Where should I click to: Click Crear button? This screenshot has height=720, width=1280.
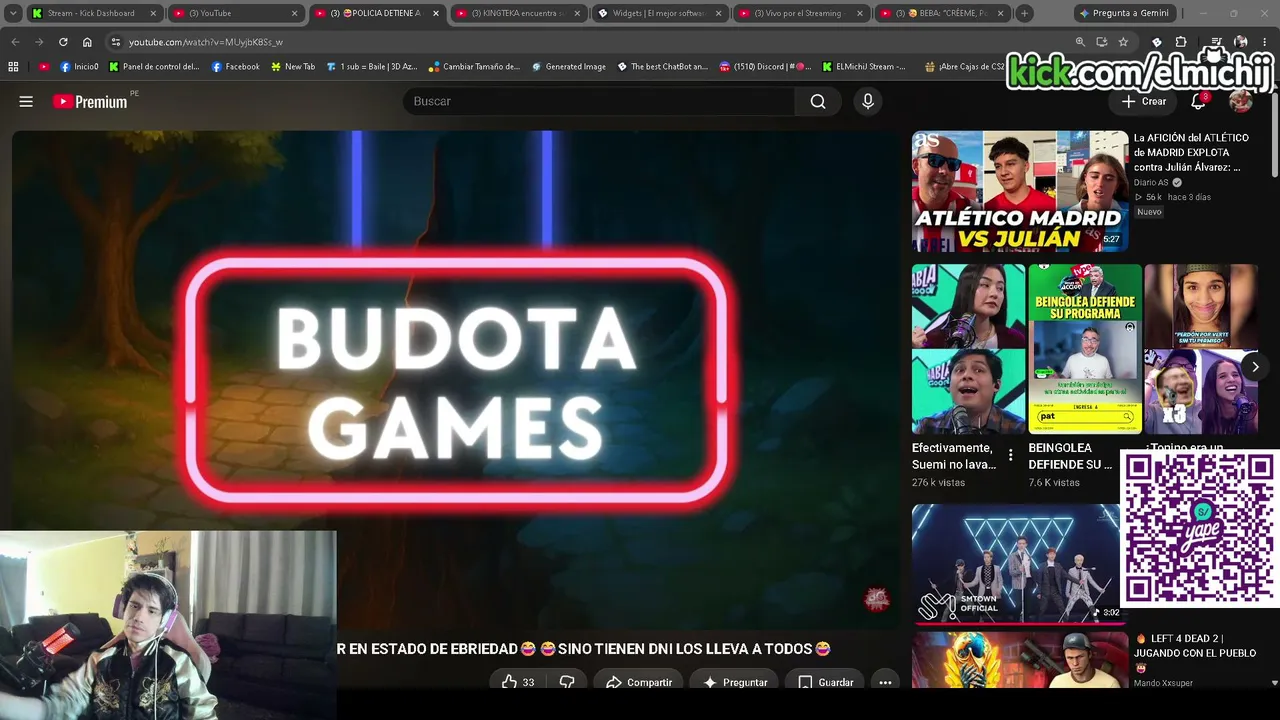(x=1143, y=101)
